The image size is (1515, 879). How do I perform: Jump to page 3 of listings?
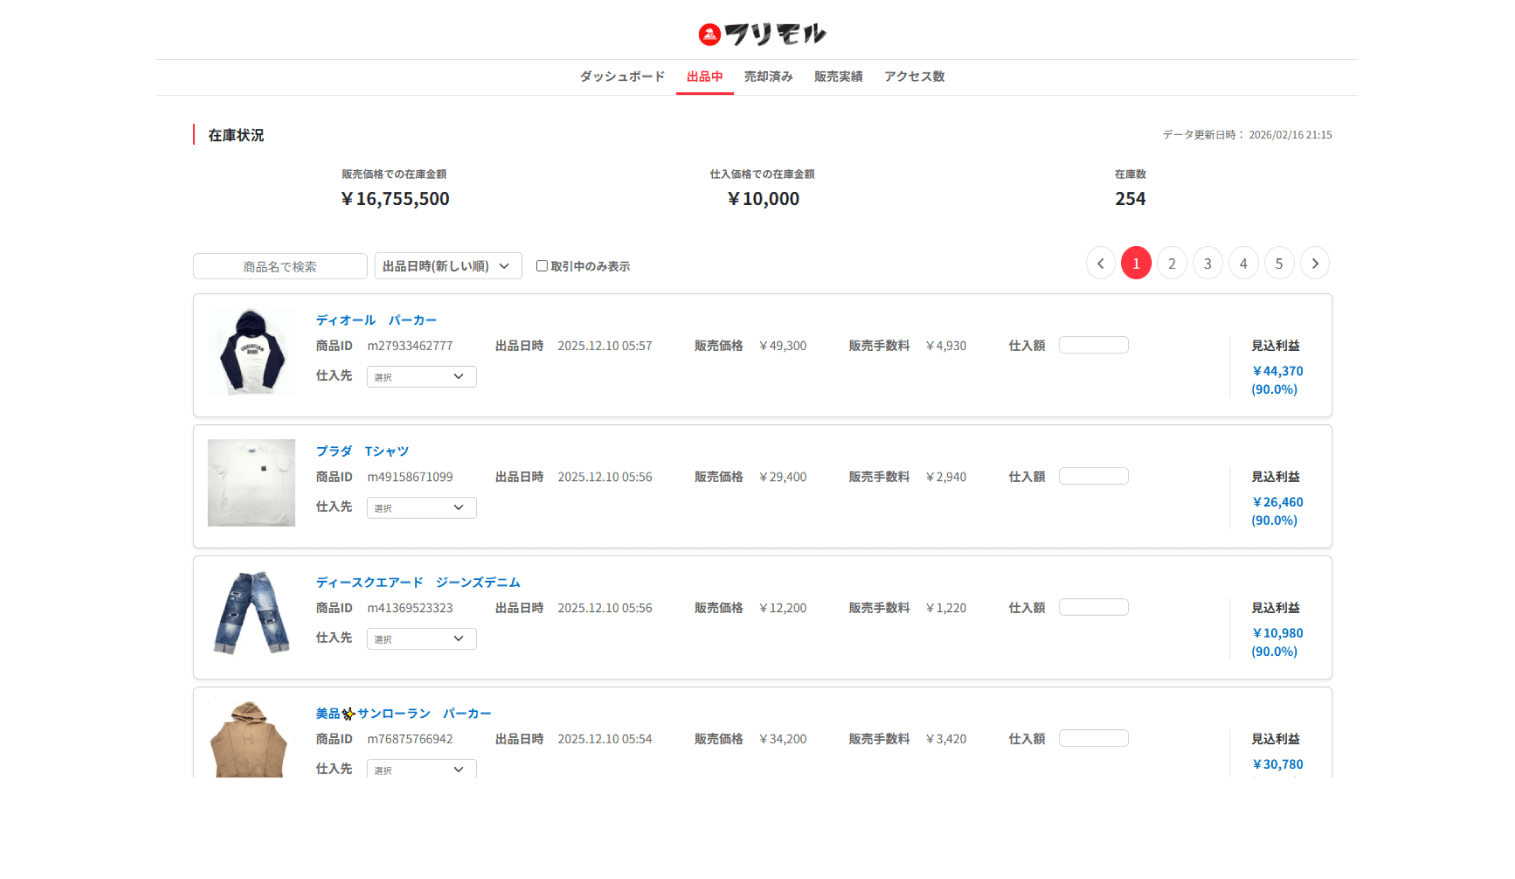click(1207, 263)
